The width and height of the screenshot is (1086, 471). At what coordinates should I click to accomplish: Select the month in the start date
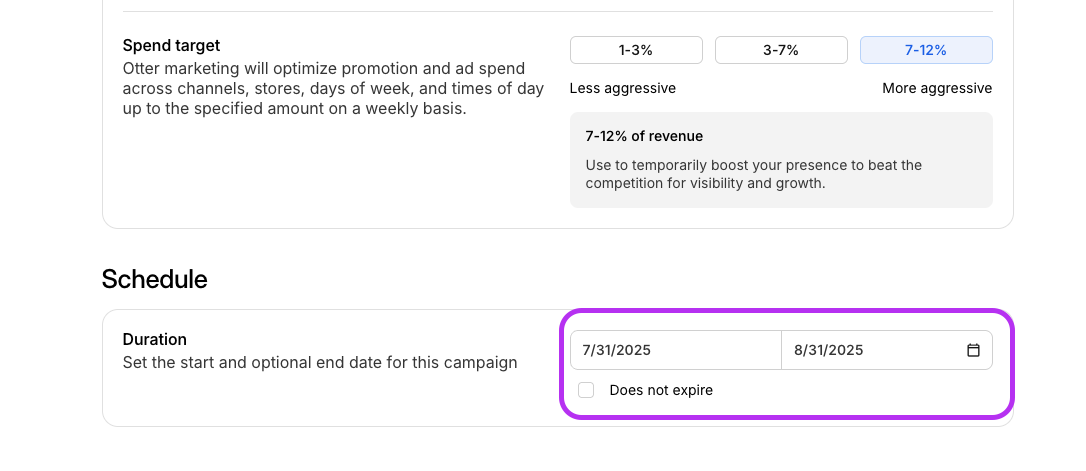click(586, 350)
